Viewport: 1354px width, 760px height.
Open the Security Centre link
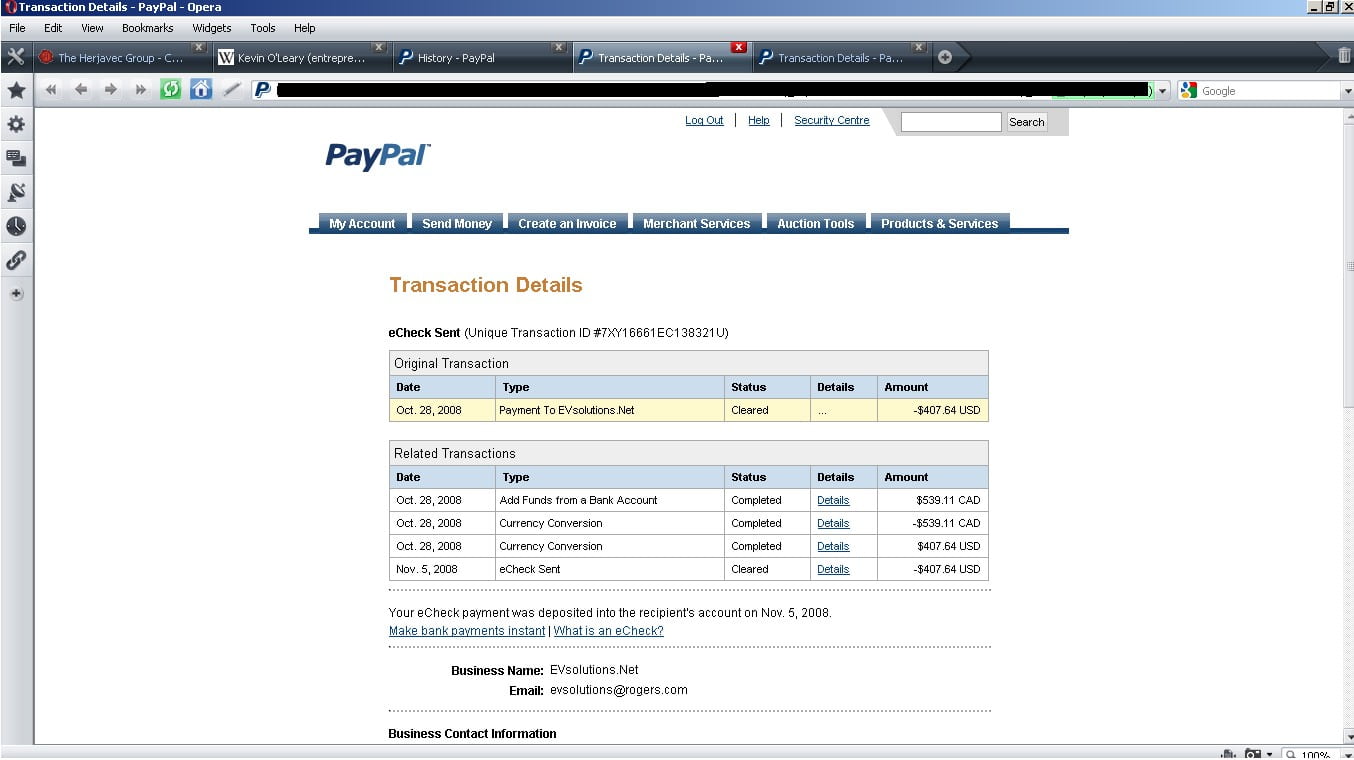coord(832,120)
